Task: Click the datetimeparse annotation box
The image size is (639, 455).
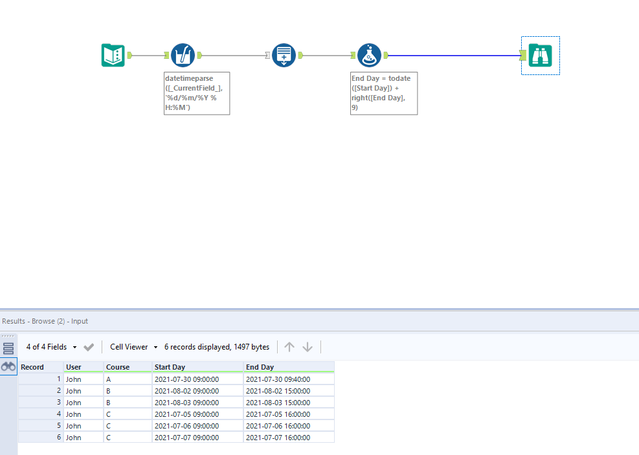Action: point(197,93)
